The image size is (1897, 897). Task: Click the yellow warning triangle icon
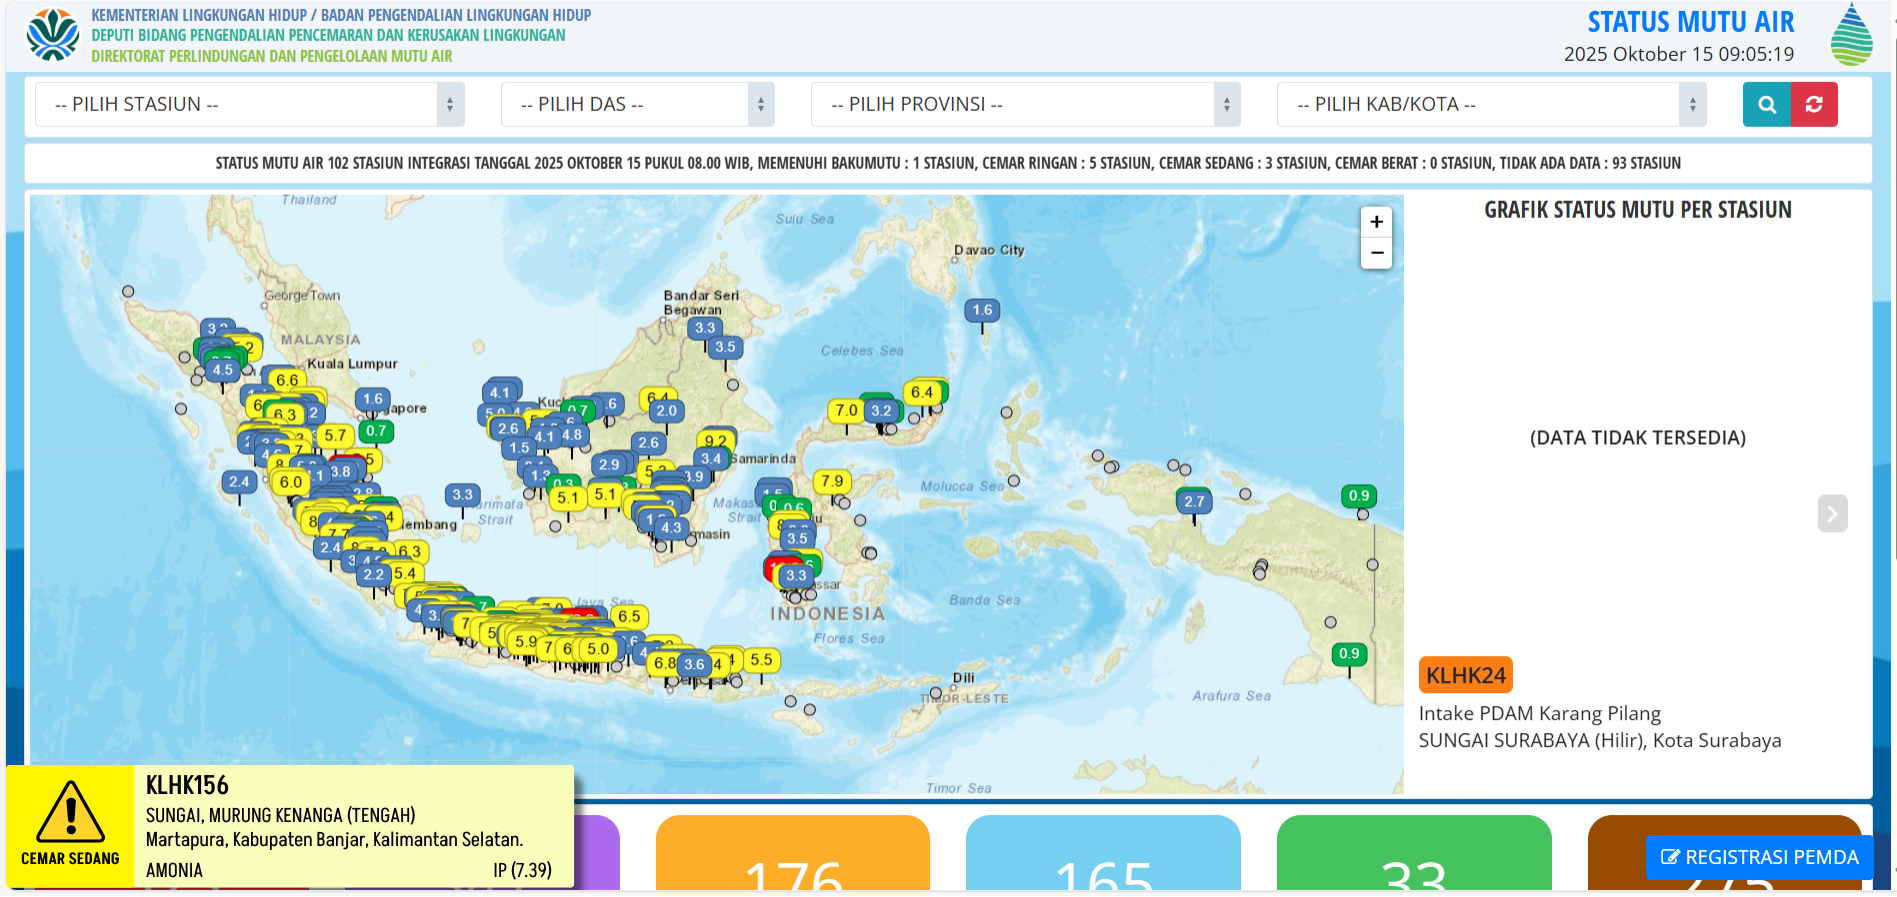70,812
